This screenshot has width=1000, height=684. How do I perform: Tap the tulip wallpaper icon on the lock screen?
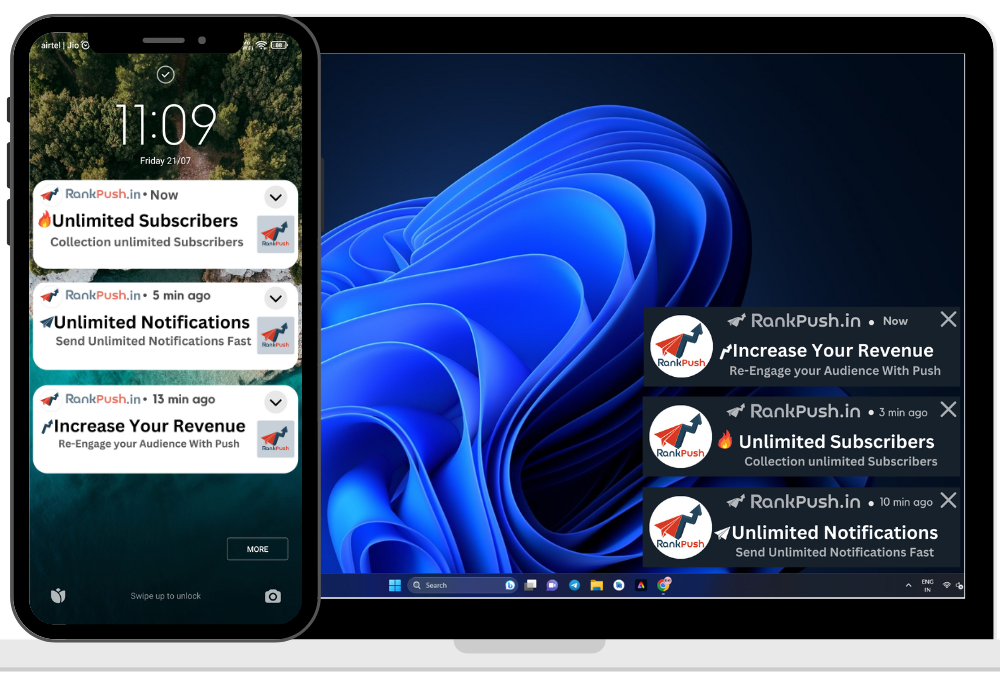coord(58,596)
